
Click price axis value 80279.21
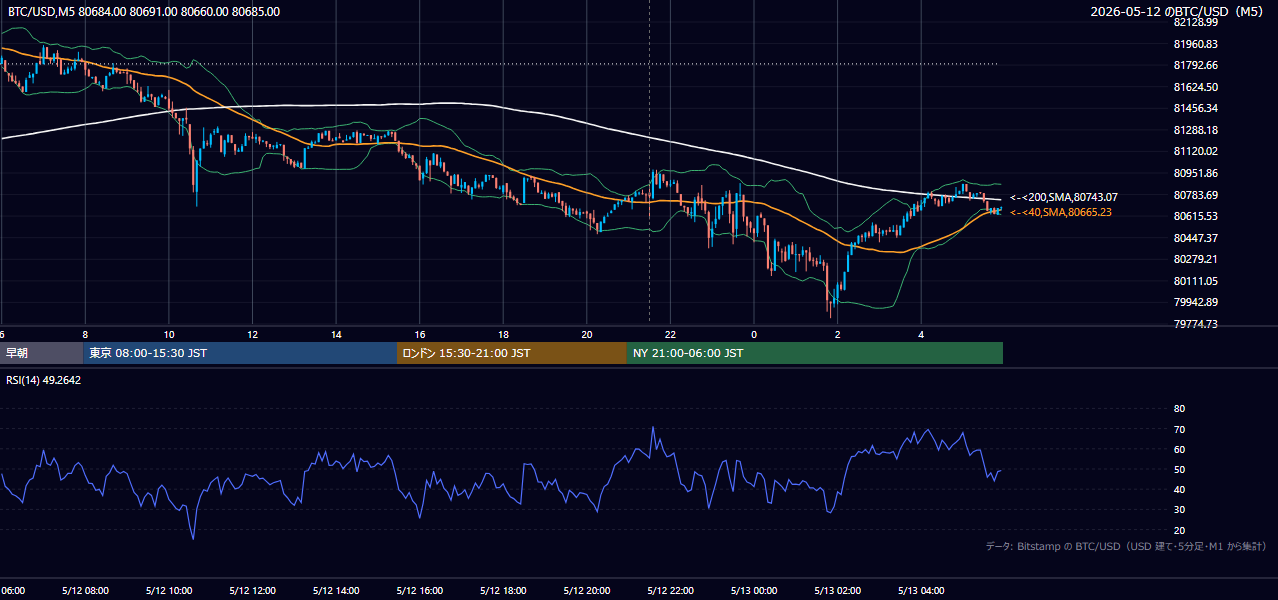tap(1195, 259)
